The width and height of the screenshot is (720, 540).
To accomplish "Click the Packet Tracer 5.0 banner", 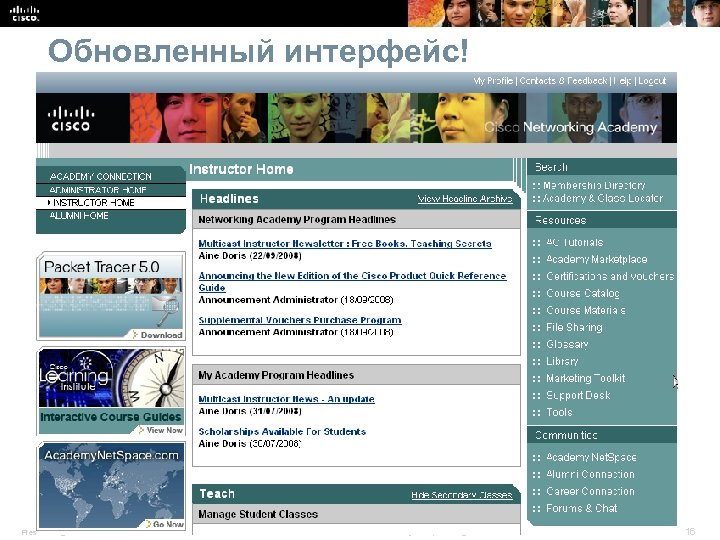I will [x=111, y=296].
